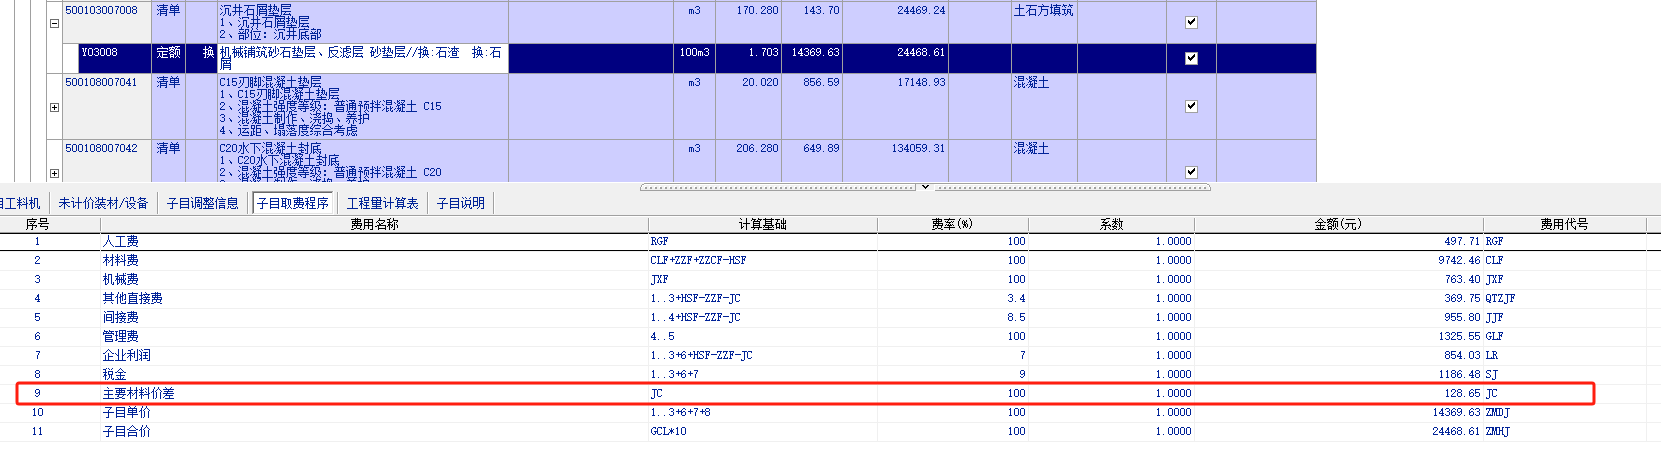Viewport: 1661px width, 455px height.
Task: Click the 128.65 amount cell
Action: point(1339,393)
